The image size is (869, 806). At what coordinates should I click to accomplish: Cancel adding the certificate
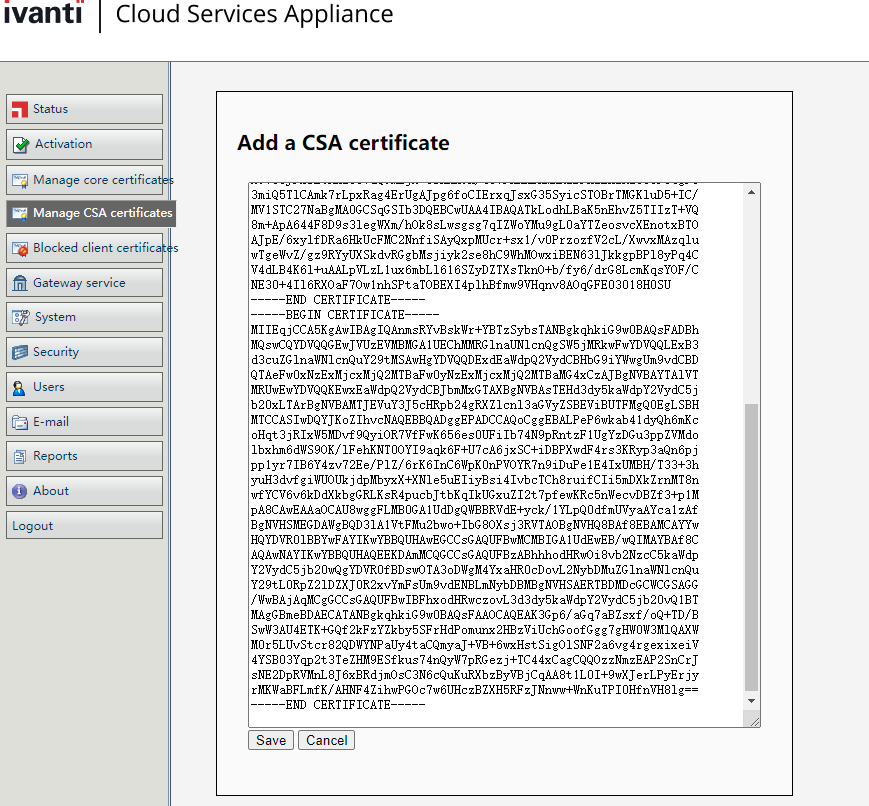point(327,741)
